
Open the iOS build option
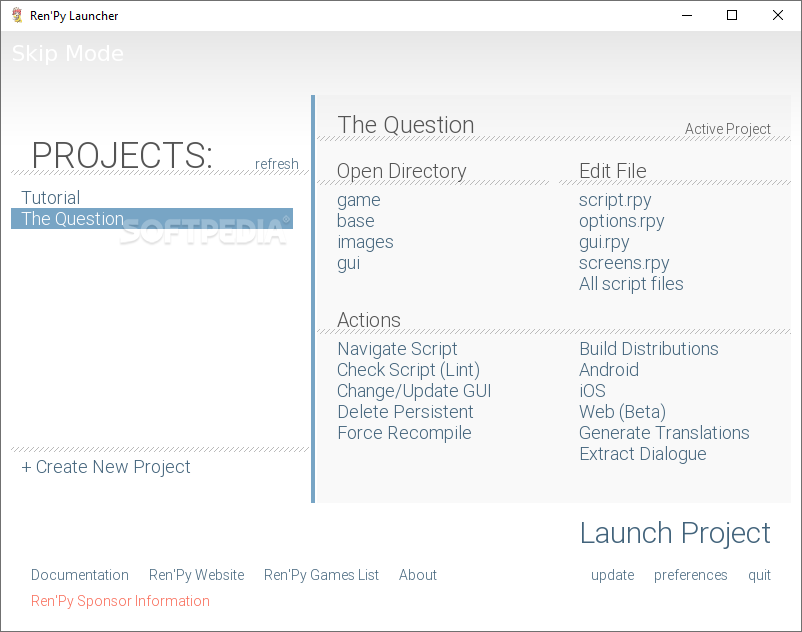pyautogui.click(x=592, y=391)
